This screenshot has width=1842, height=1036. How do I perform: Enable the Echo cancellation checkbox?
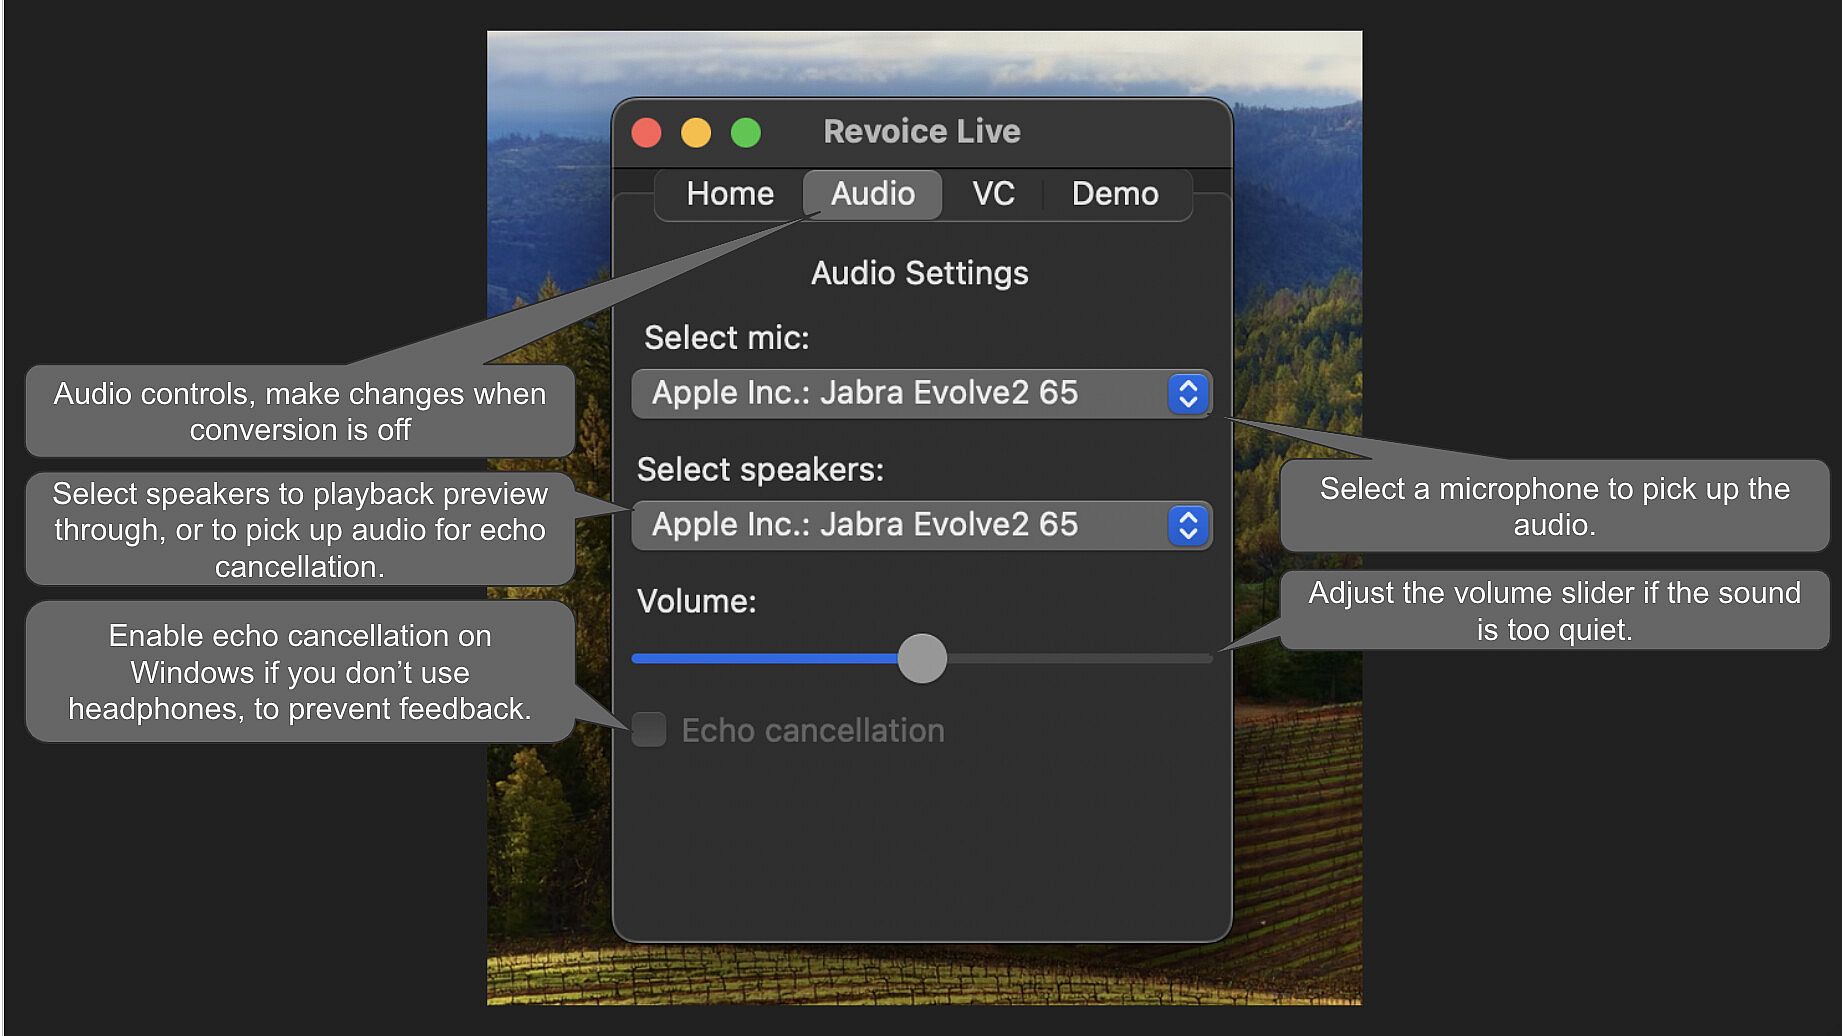650,730
